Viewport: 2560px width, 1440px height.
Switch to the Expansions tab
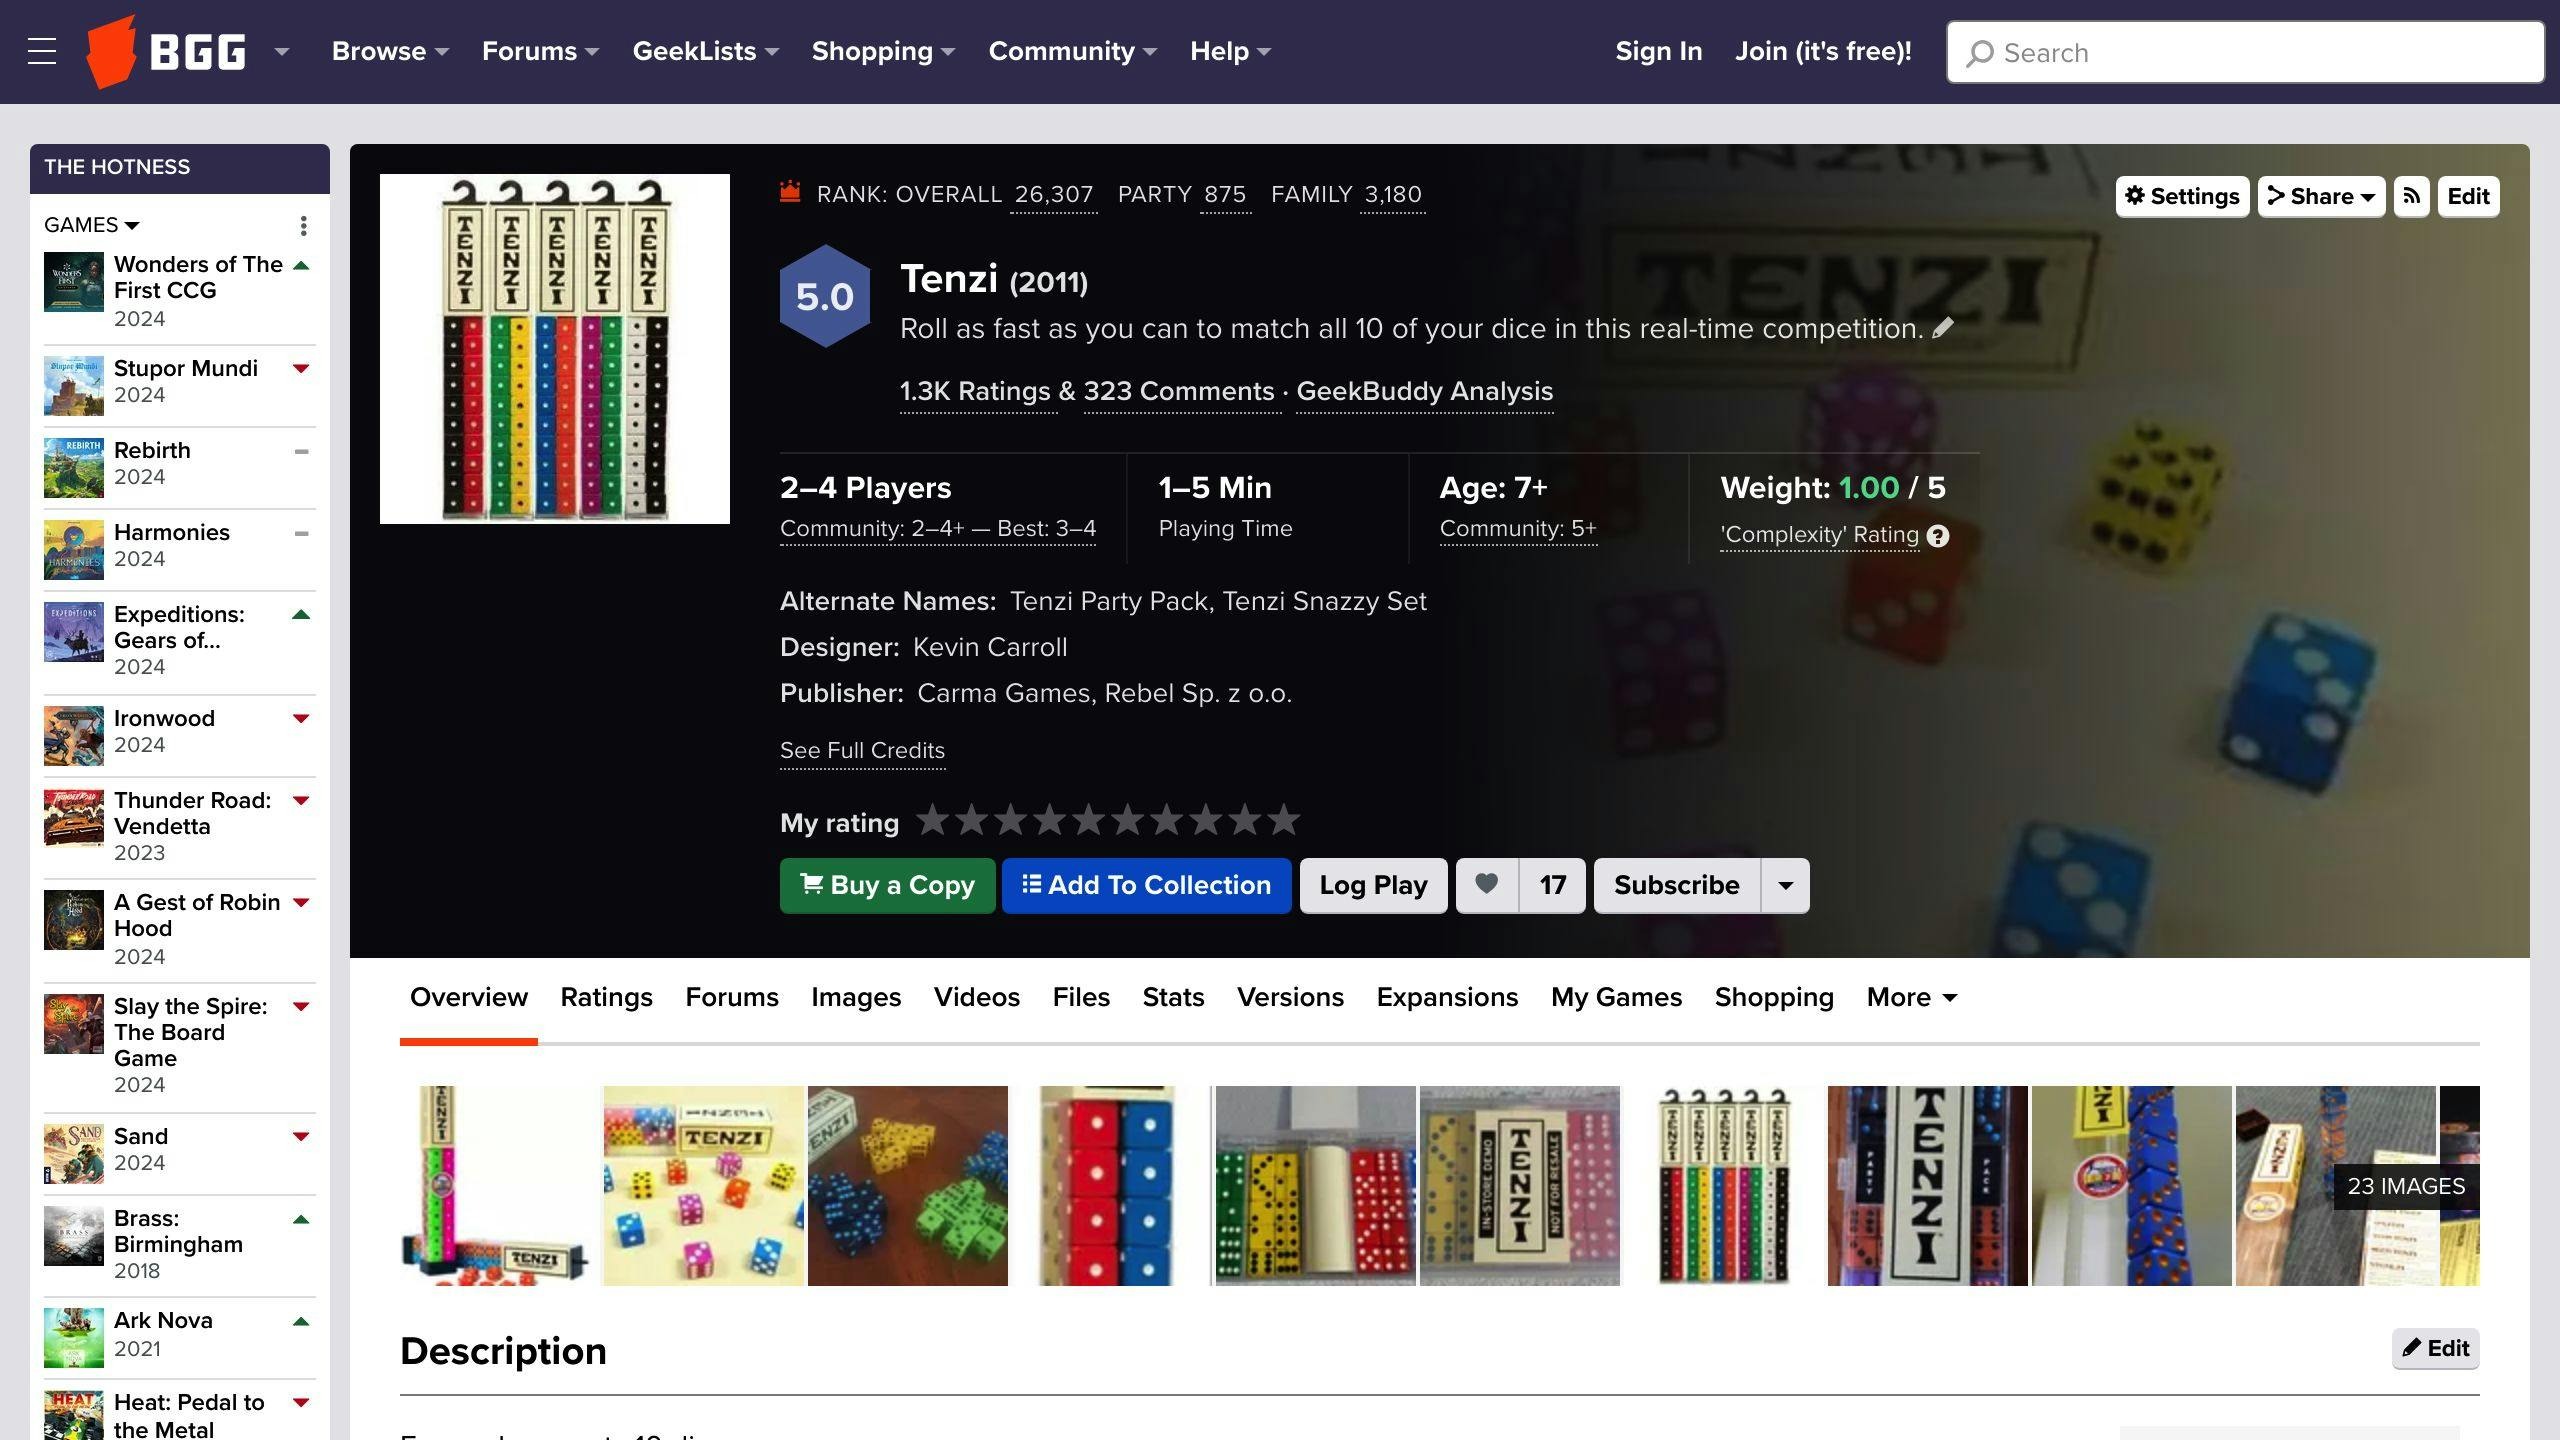pos(1447,997)
